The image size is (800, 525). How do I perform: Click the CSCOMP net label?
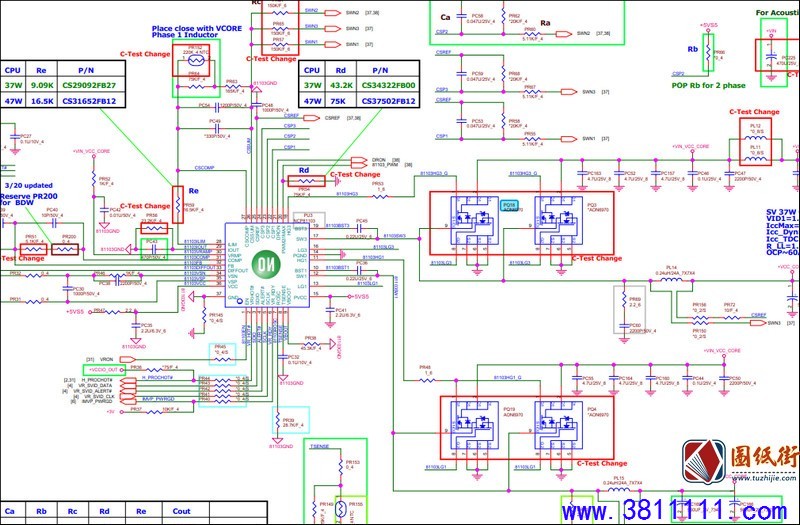tap(204, 168)
